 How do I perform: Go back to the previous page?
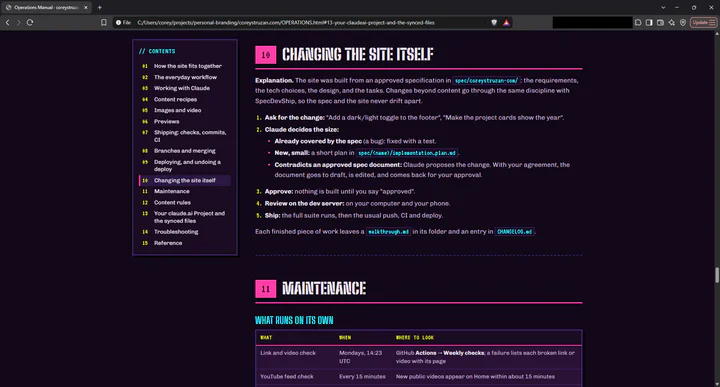[7, 22]
